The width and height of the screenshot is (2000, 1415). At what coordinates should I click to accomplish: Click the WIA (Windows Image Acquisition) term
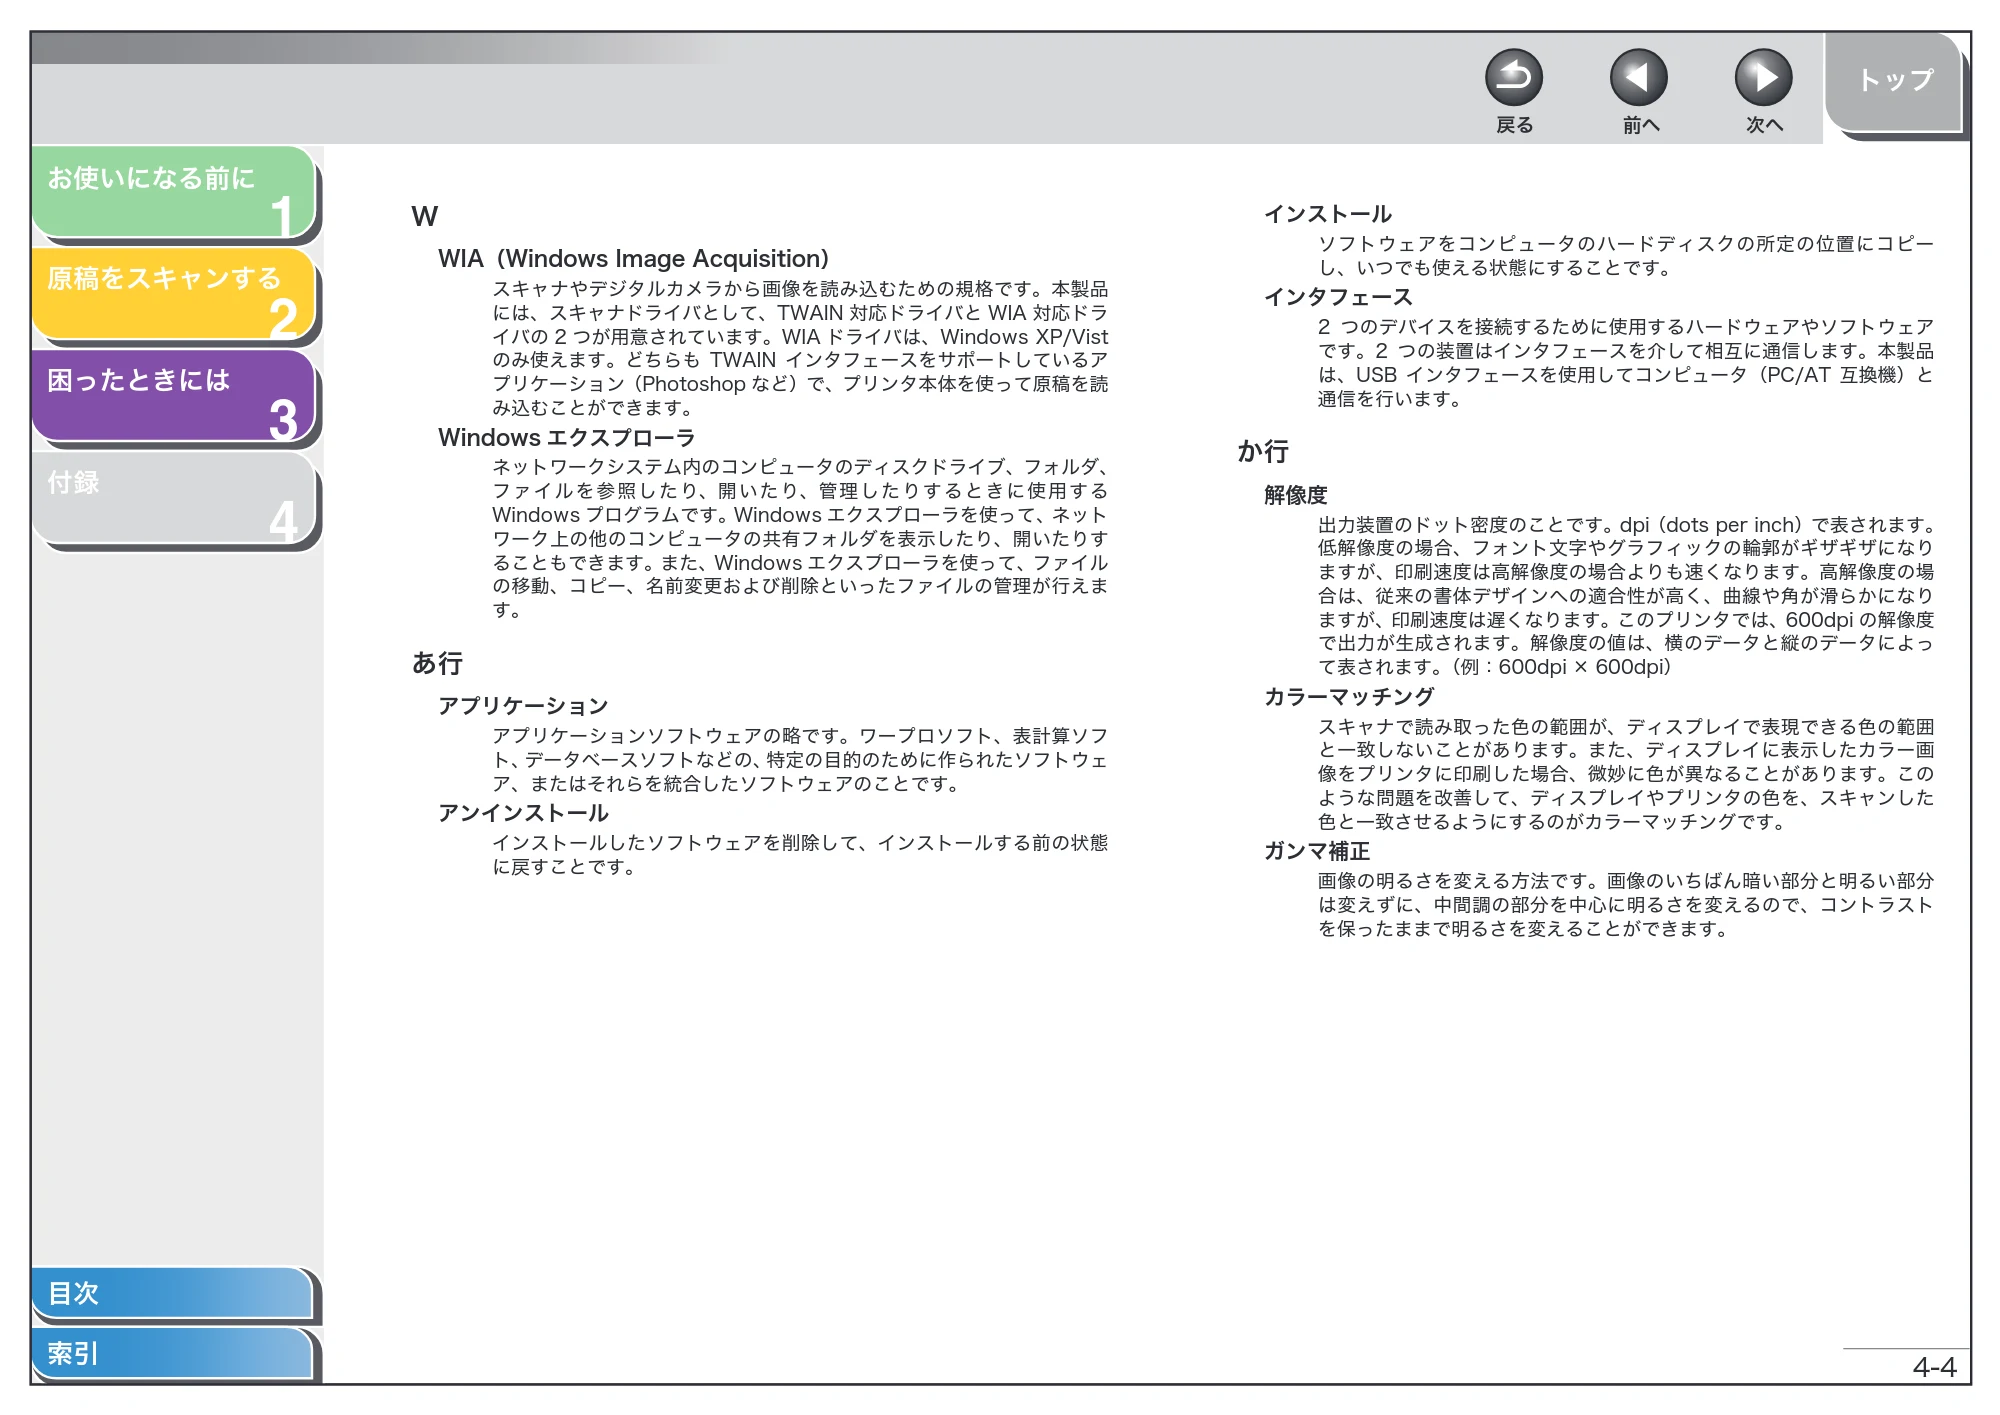click(633, 259)
